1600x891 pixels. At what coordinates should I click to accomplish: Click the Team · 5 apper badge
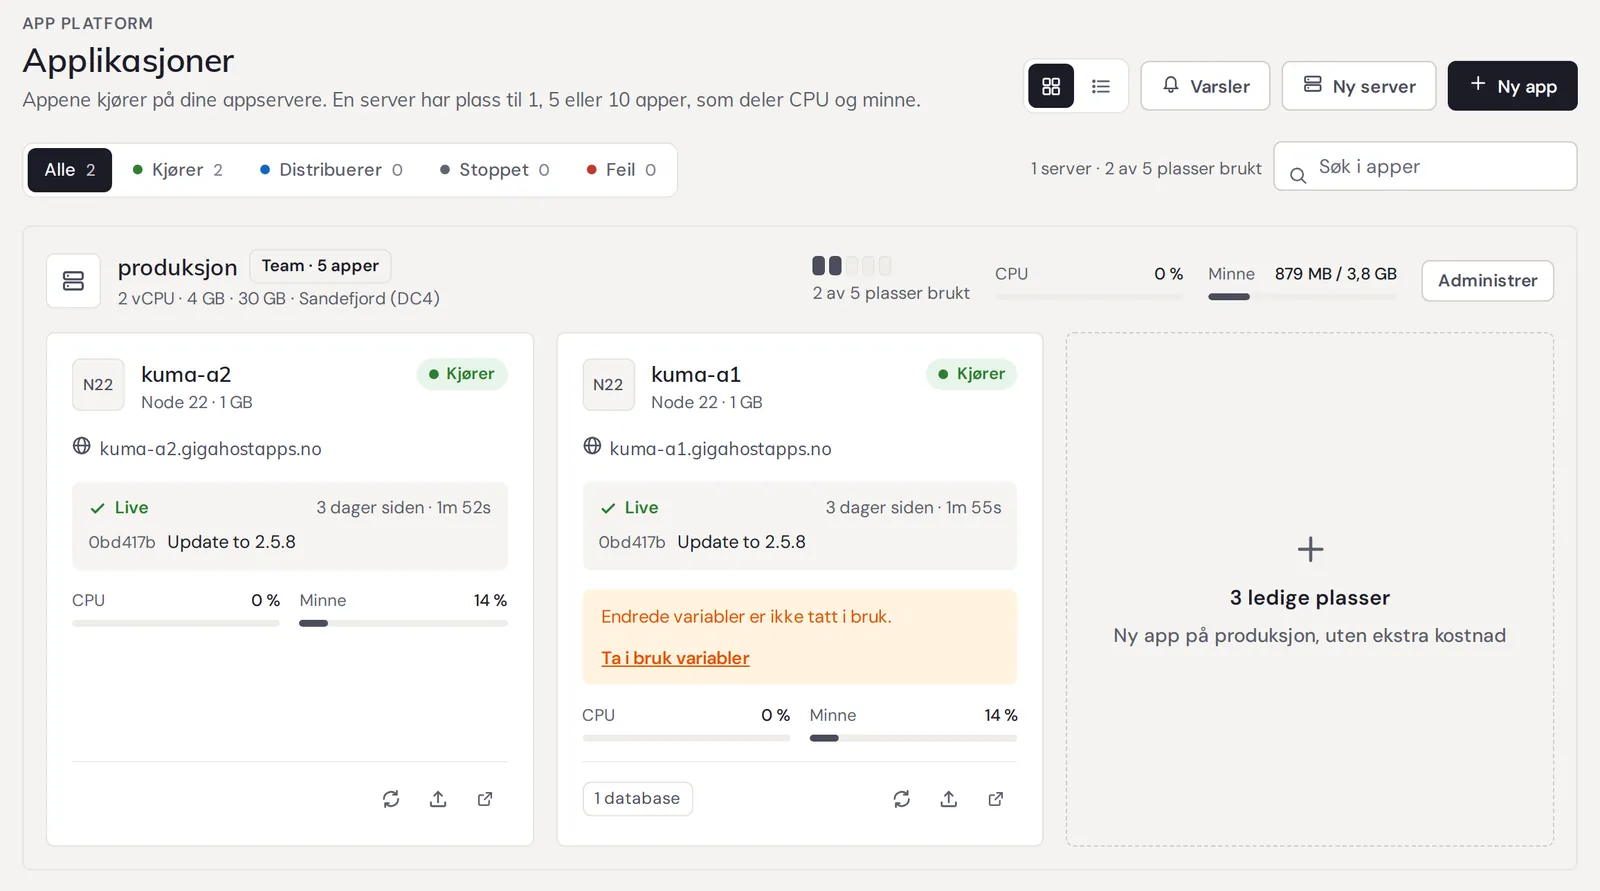point(320,266)
